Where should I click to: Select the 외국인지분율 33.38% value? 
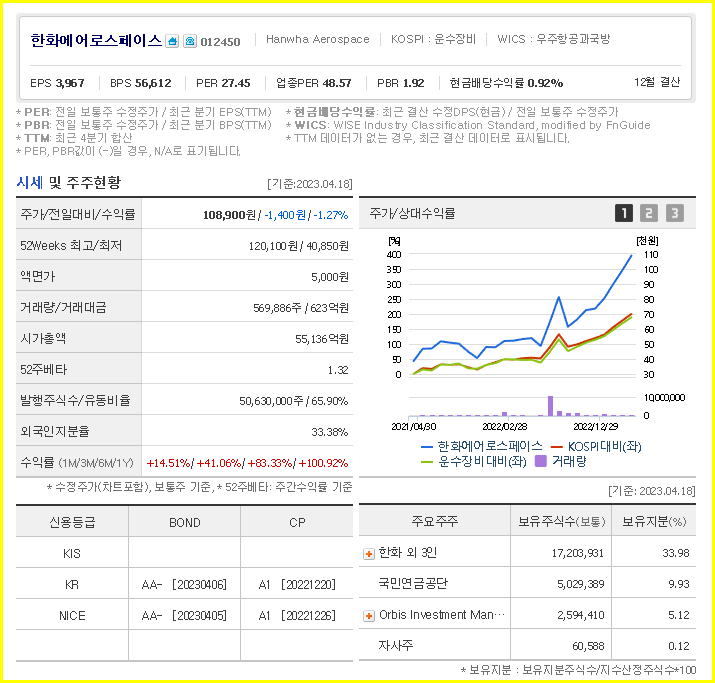coord(330,432)
